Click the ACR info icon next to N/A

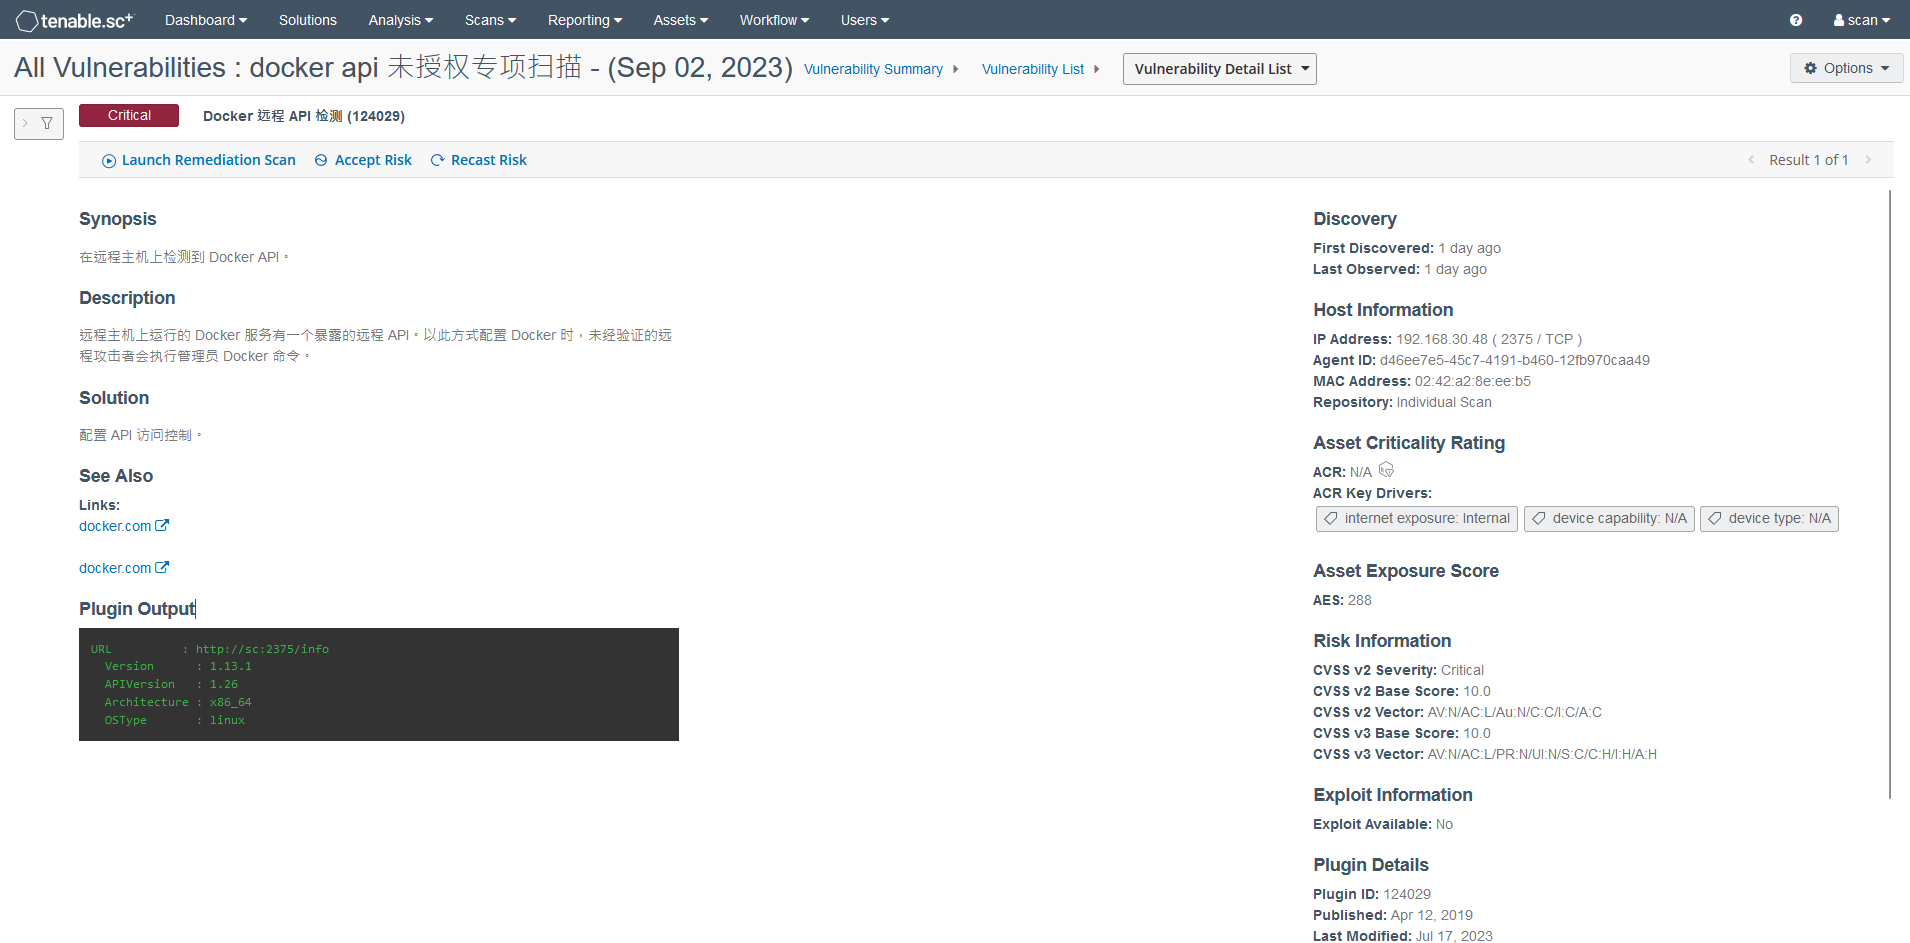(x=1386, y=469)
